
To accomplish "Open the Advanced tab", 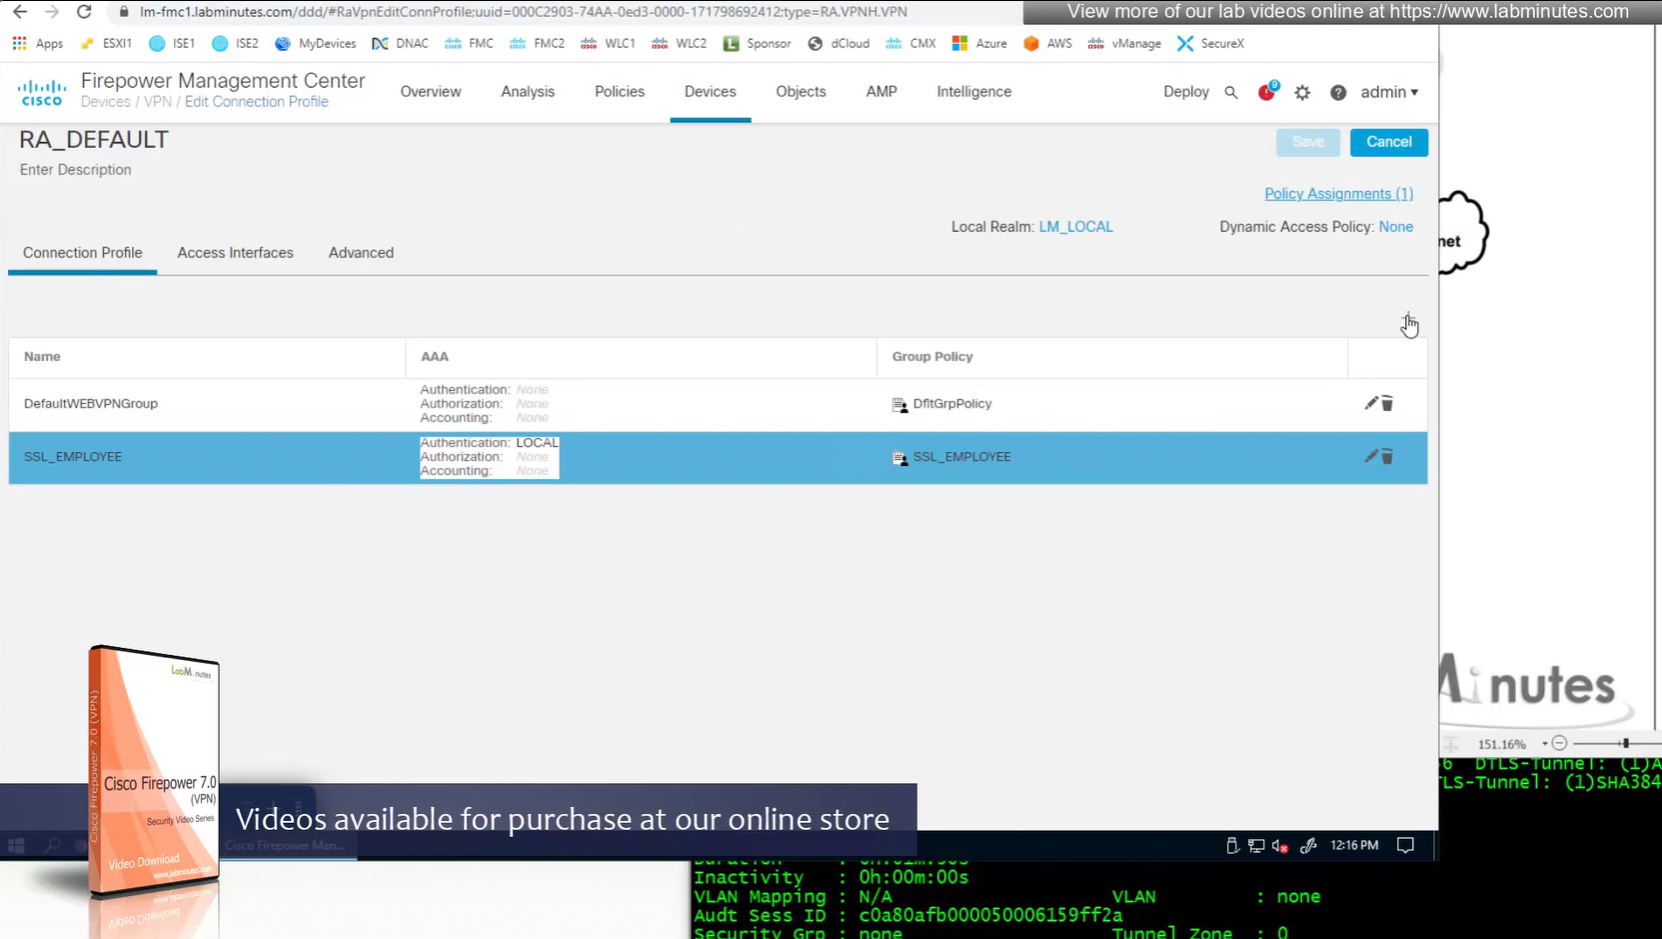I will point(361,253).
